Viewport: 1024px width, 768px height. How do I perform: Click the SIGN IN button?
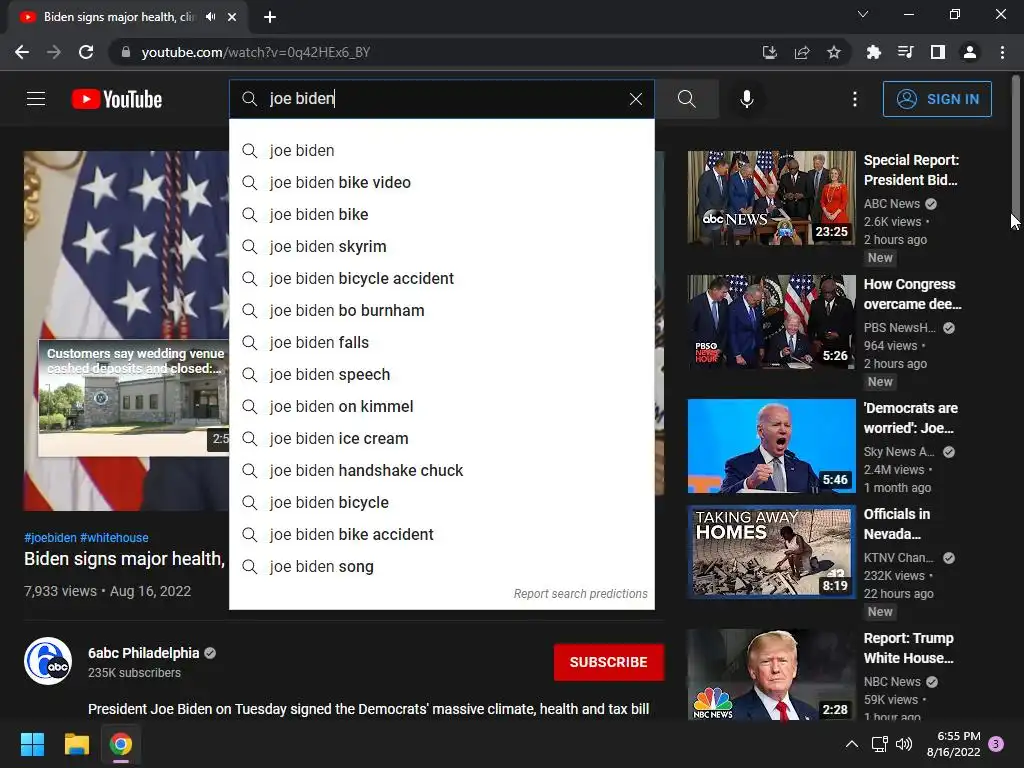point(936,99)
